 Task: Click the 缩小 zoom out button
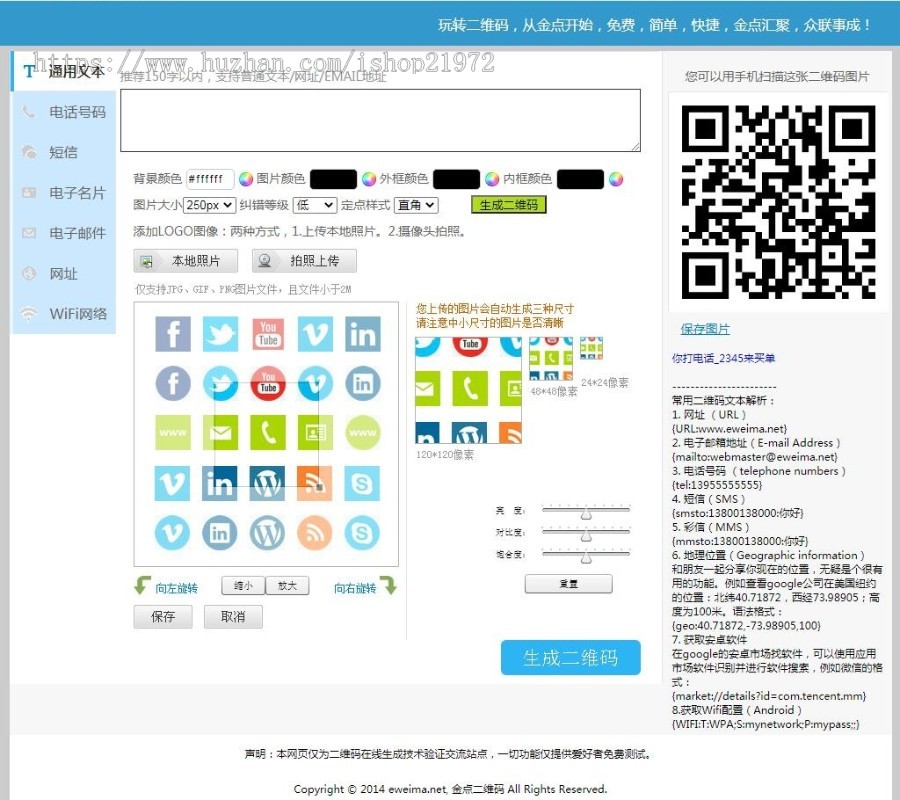click(x=243, y=586)
